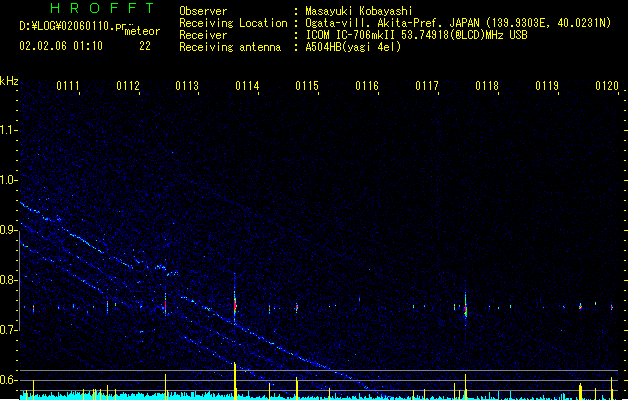Screen dimensions: 629x400
Task: Click the 1.1 kHz frequency label
Action: pyautogui.click(x=8, y=130)
